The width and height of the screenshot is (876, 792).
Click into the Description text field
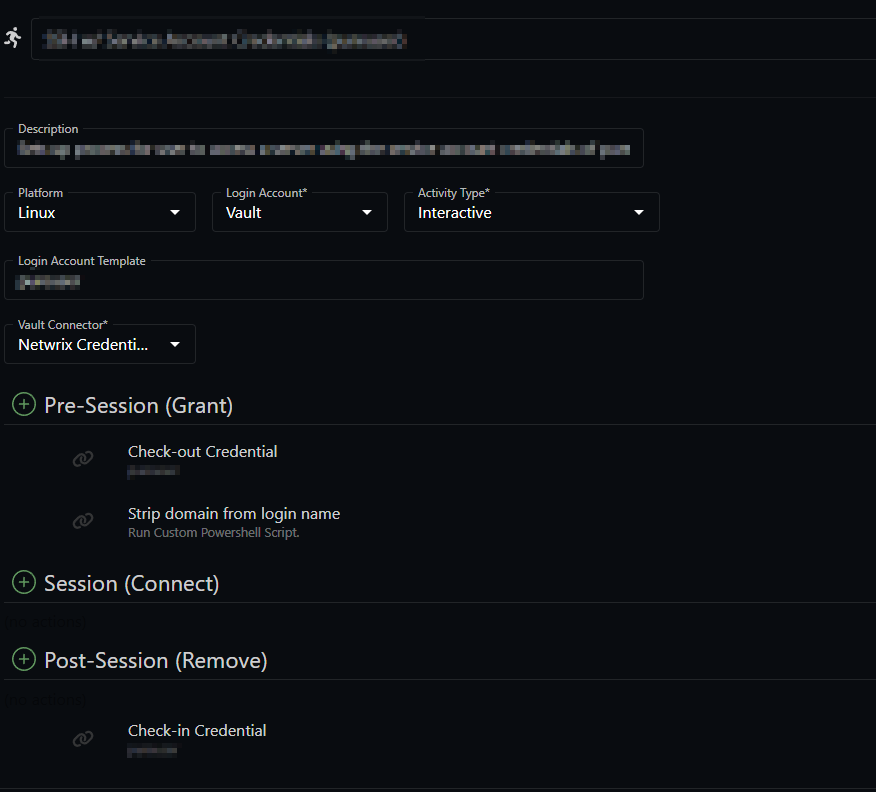(x=324, y=150)
